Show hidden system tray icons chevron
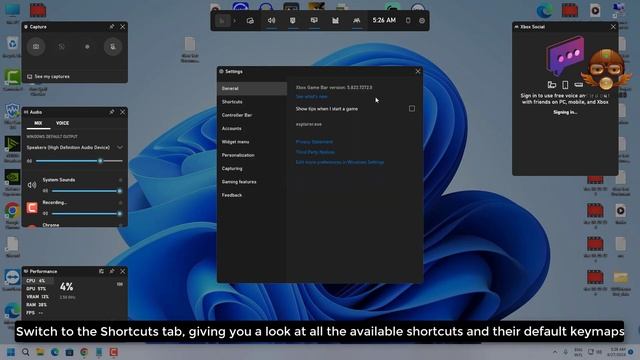Viewport: 640px width, 360px height. 555,352
